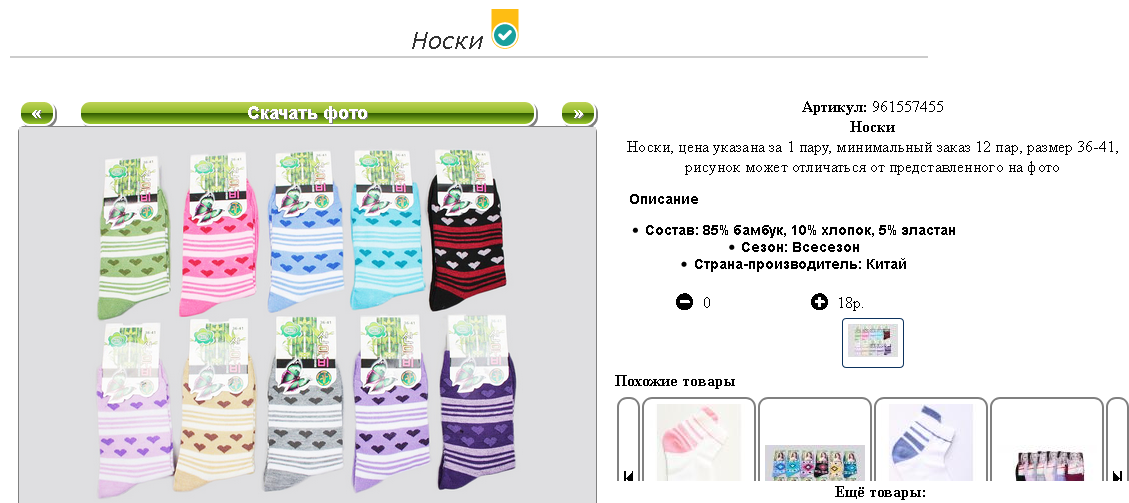This screenshot has width=1129, height=503.
Task: Click Скачать фото to download photo
Action: [307, 113]
